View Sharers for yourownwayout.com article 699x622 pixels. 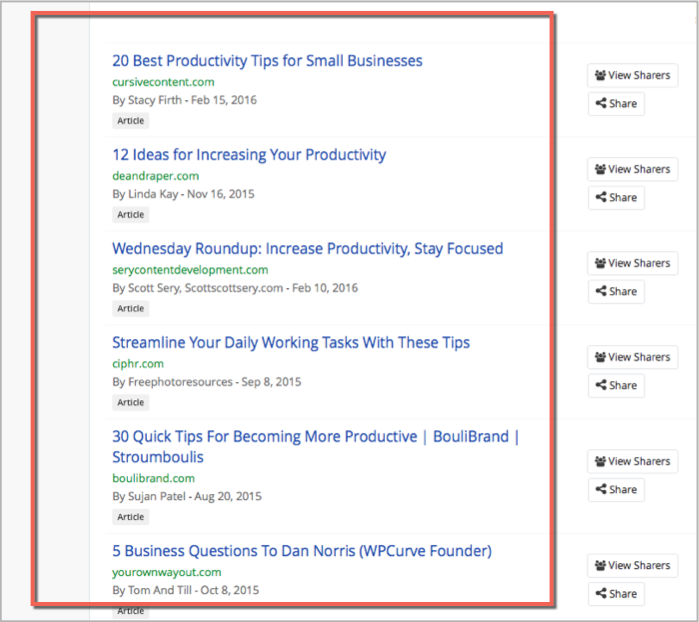pos(633,565)
